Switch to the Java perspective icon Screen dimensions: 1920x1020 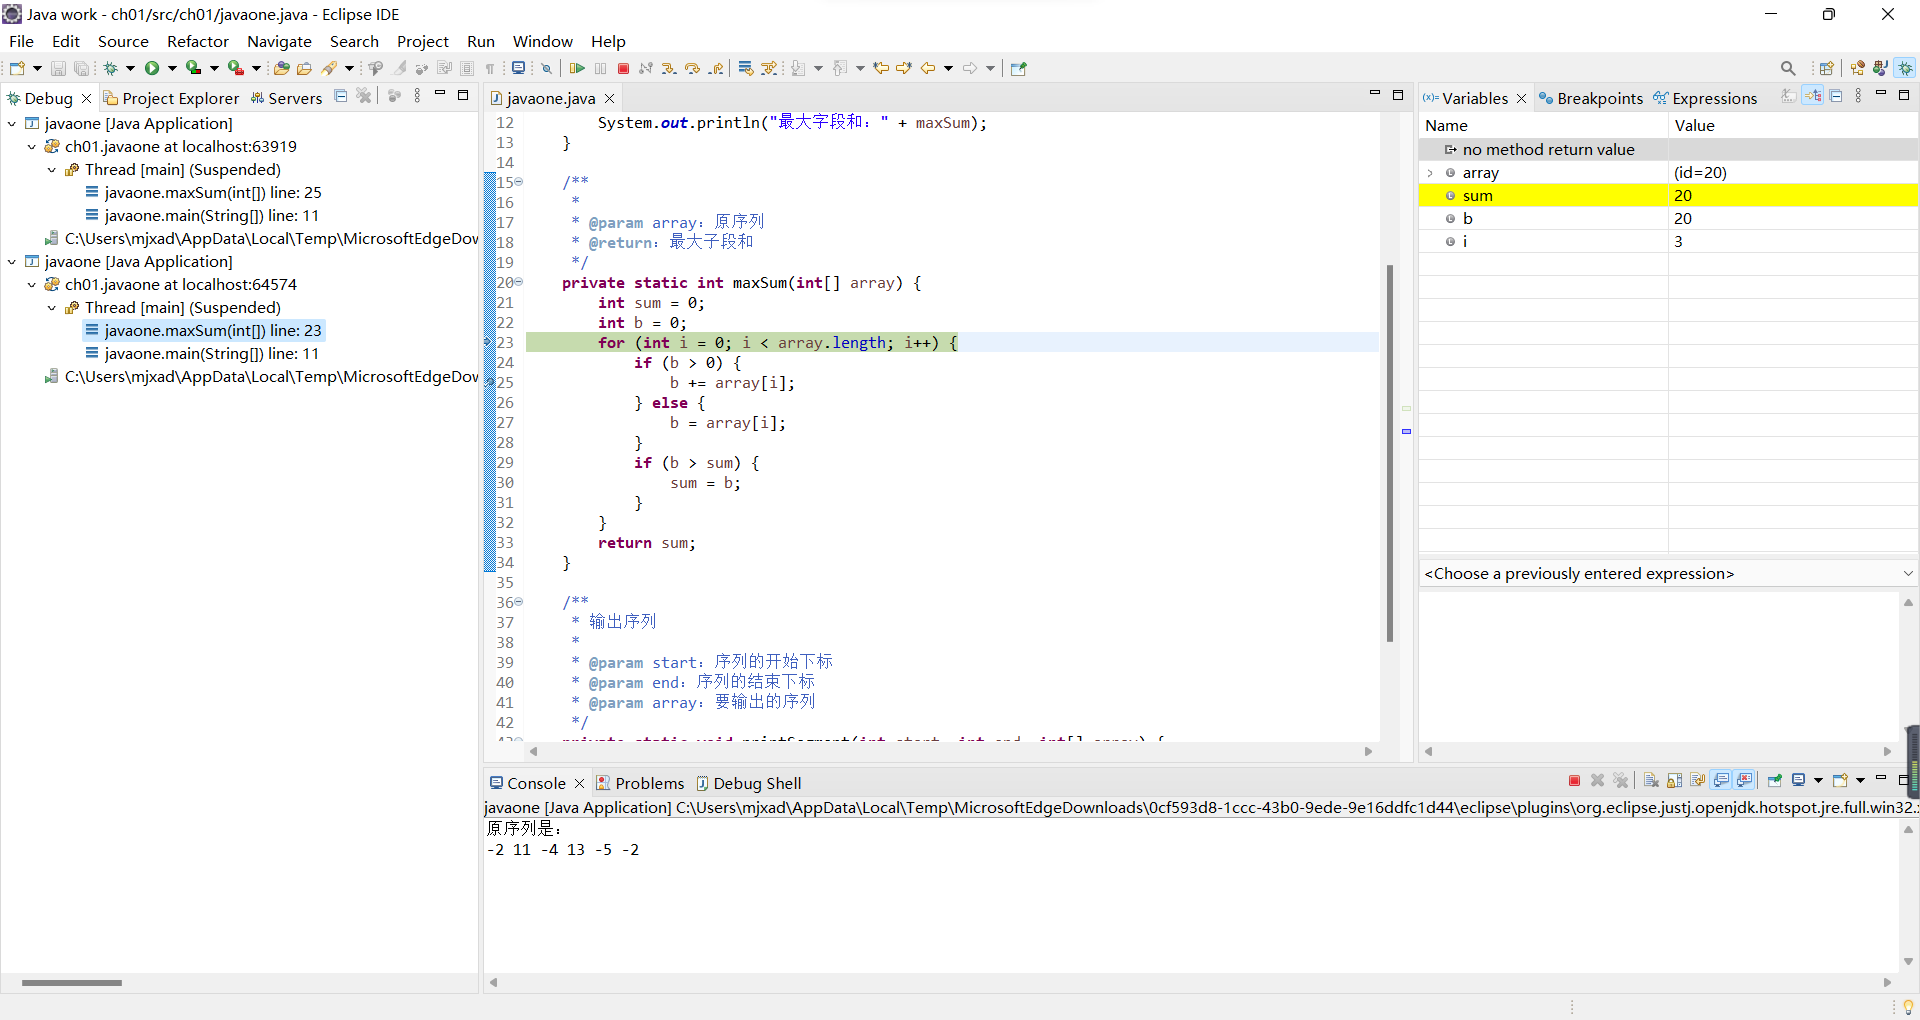coord(1881,68)
